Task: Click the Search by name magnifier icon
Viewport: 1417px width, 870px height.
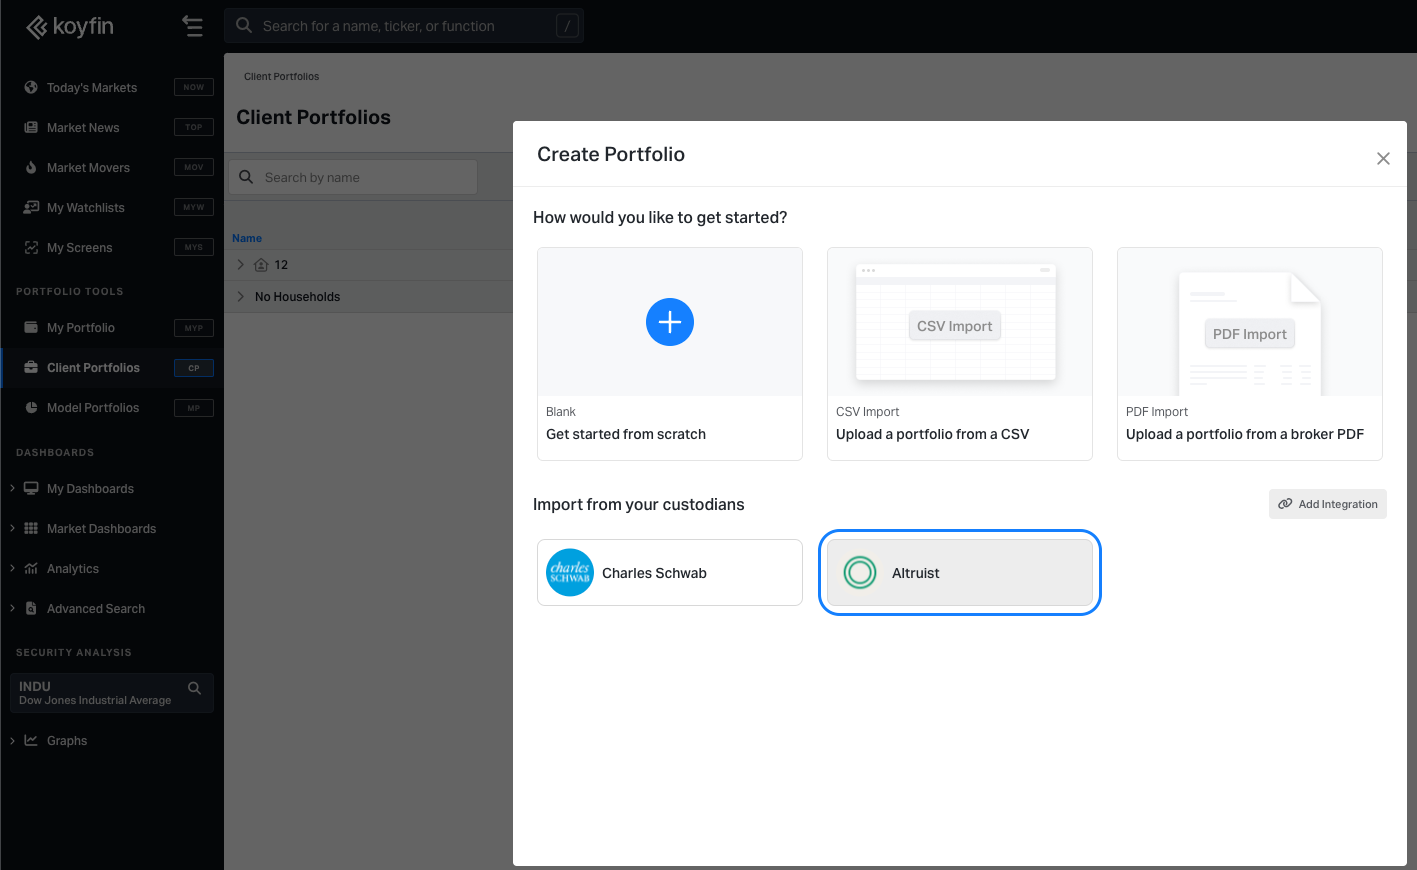Action: tap(246, 177)
